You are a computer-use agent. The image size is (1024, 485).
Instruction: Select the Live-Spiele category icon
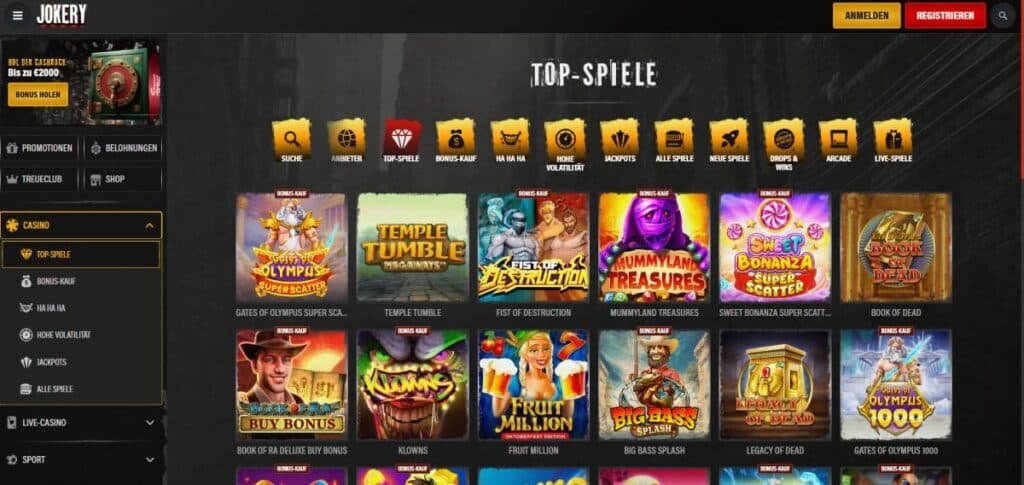(x=893, y=138)
